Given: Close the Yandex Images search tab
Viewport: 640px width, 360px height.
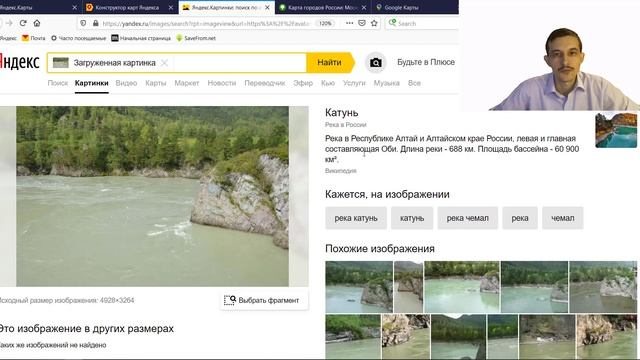Looking at the screenshot, I should point(267,7).
